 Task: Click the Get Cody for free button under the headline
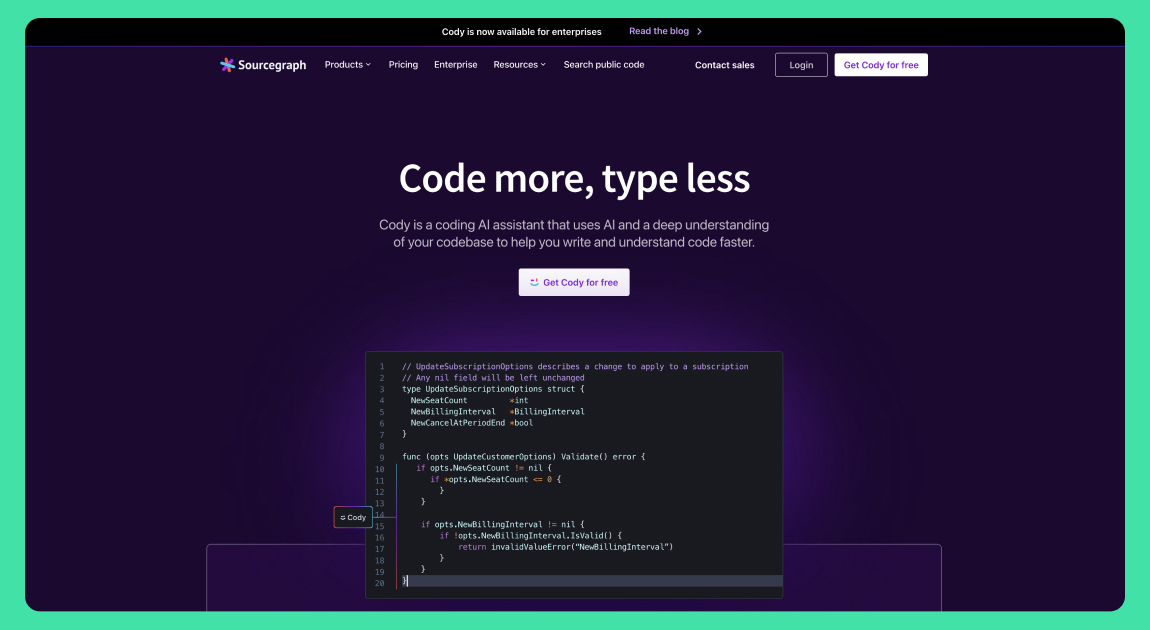(x=574, y=282)
